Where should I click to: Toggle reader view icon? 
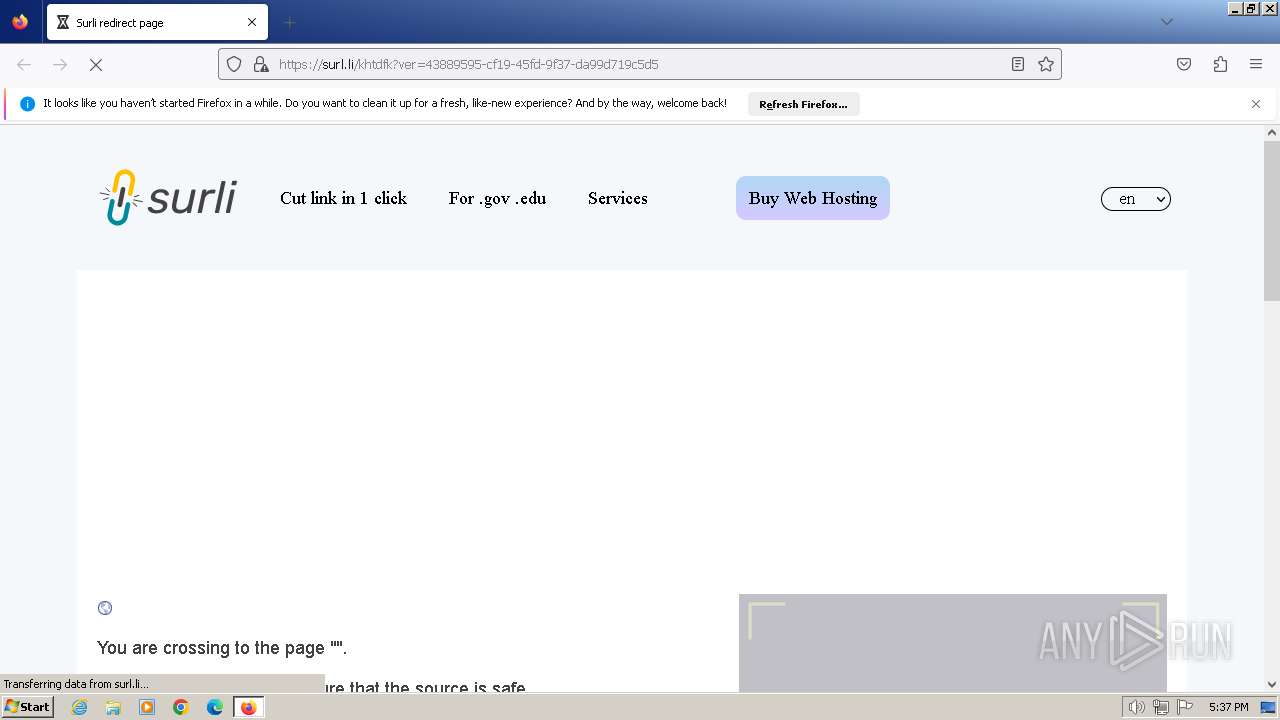point(1018,64)
